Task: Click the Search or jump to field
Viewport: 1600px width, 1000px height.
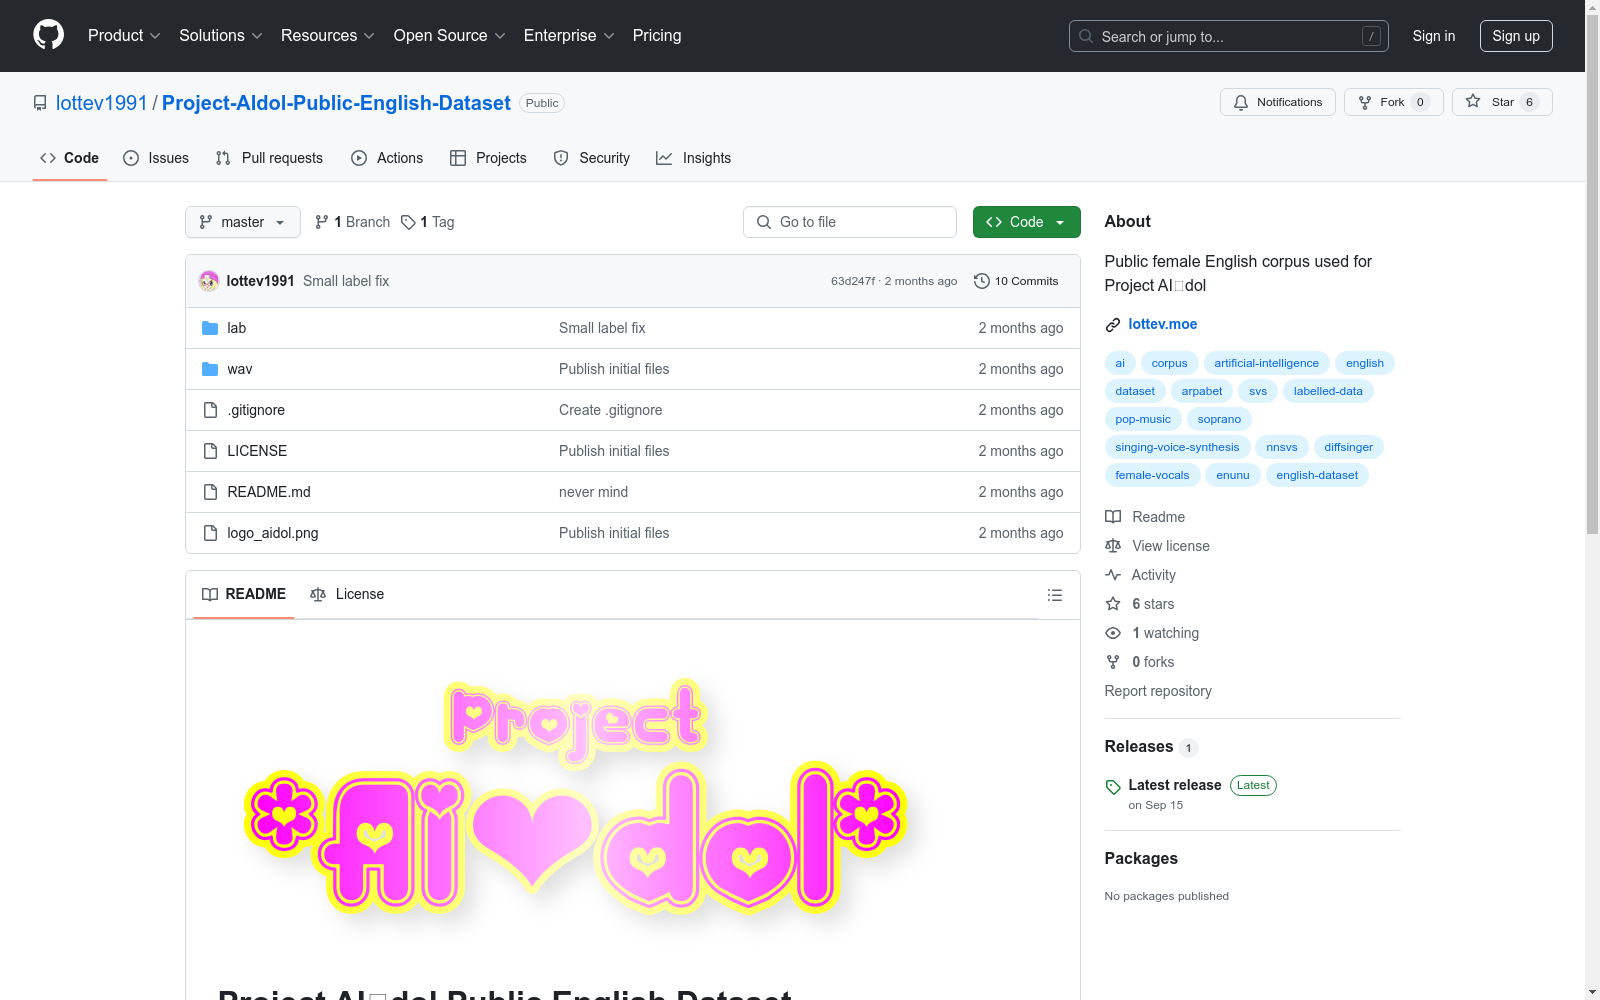Action: (x=1229, y=36)
